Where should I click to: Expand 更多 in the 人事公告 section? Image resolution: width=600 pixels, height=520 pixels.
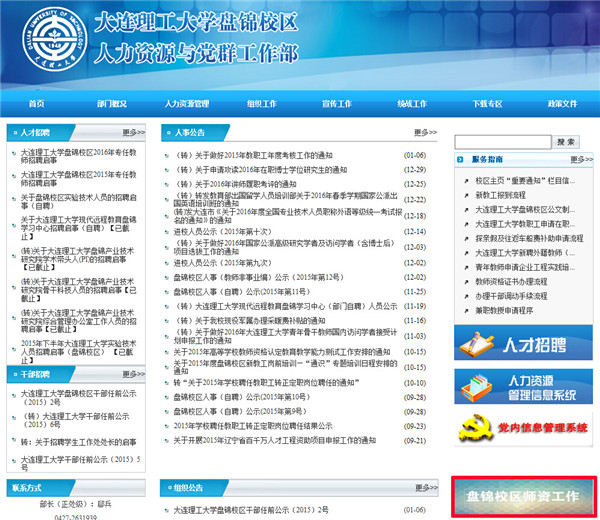(427, 131)
